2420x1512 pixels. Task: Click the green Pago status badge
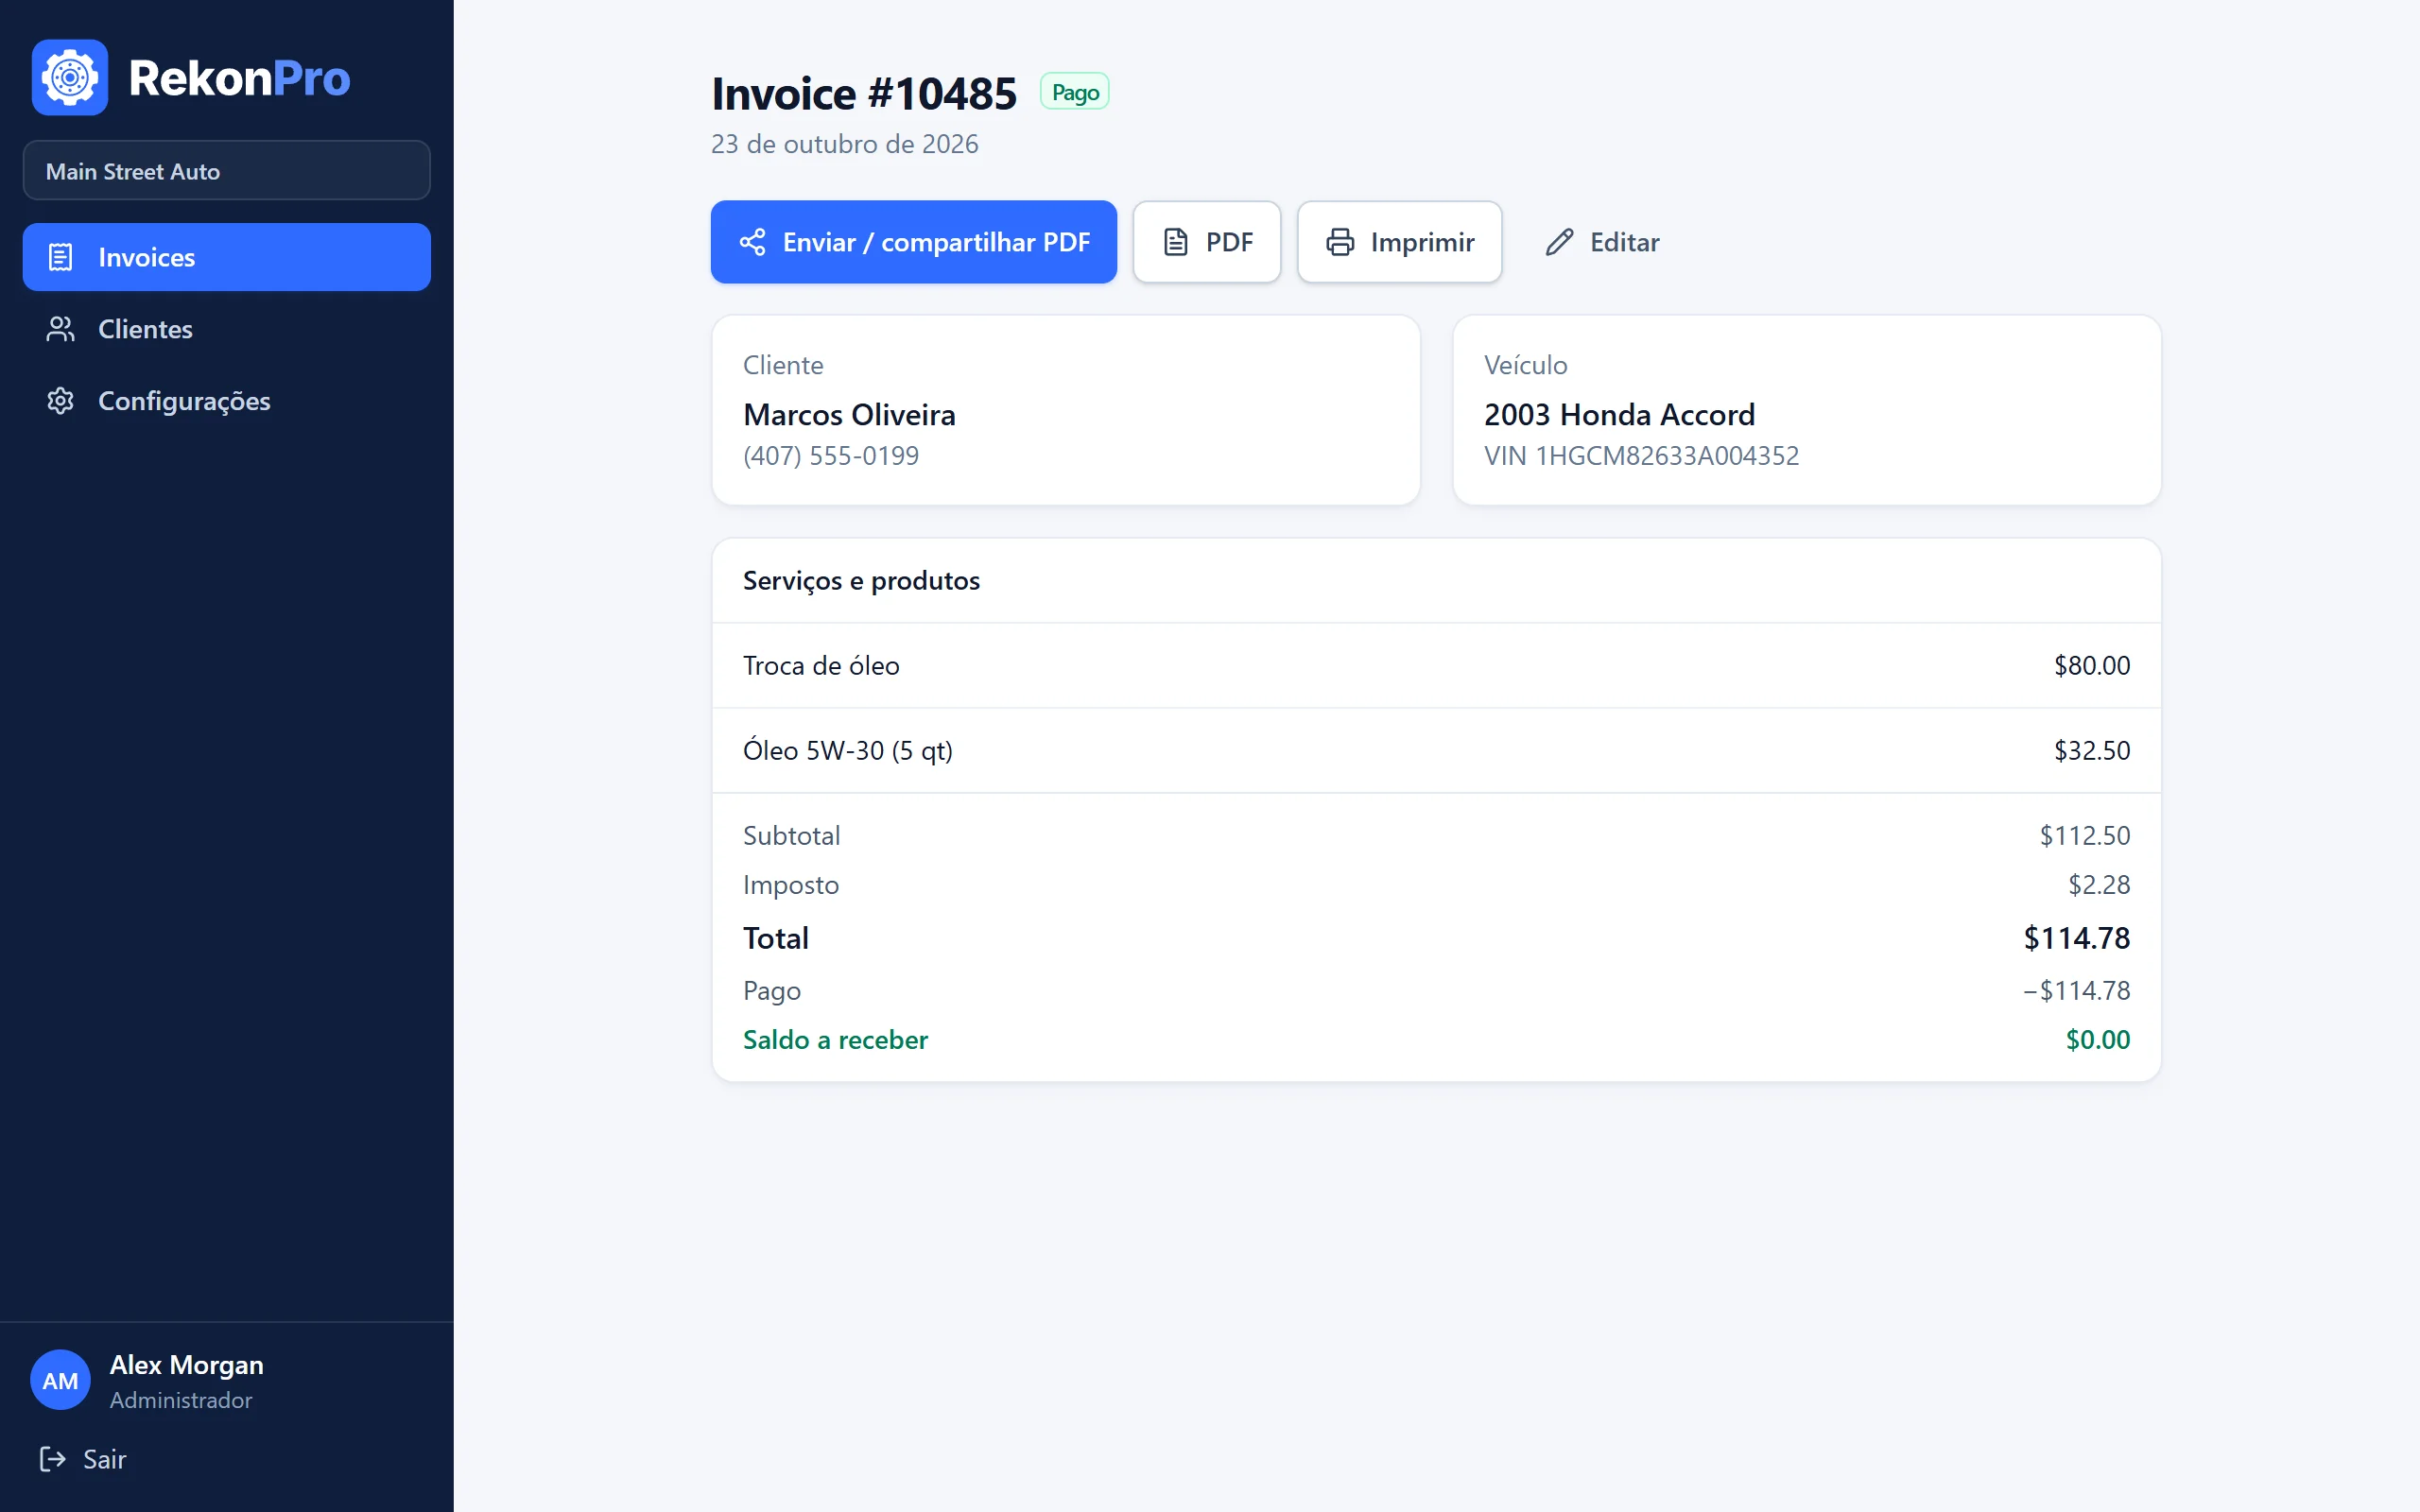pos(1075,92)
